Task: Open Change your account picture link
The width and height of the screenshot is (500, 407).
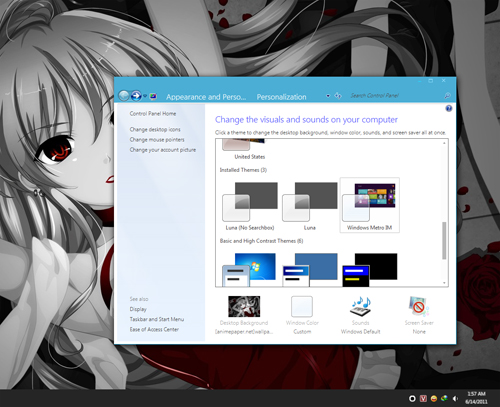Action: (163, 150)
